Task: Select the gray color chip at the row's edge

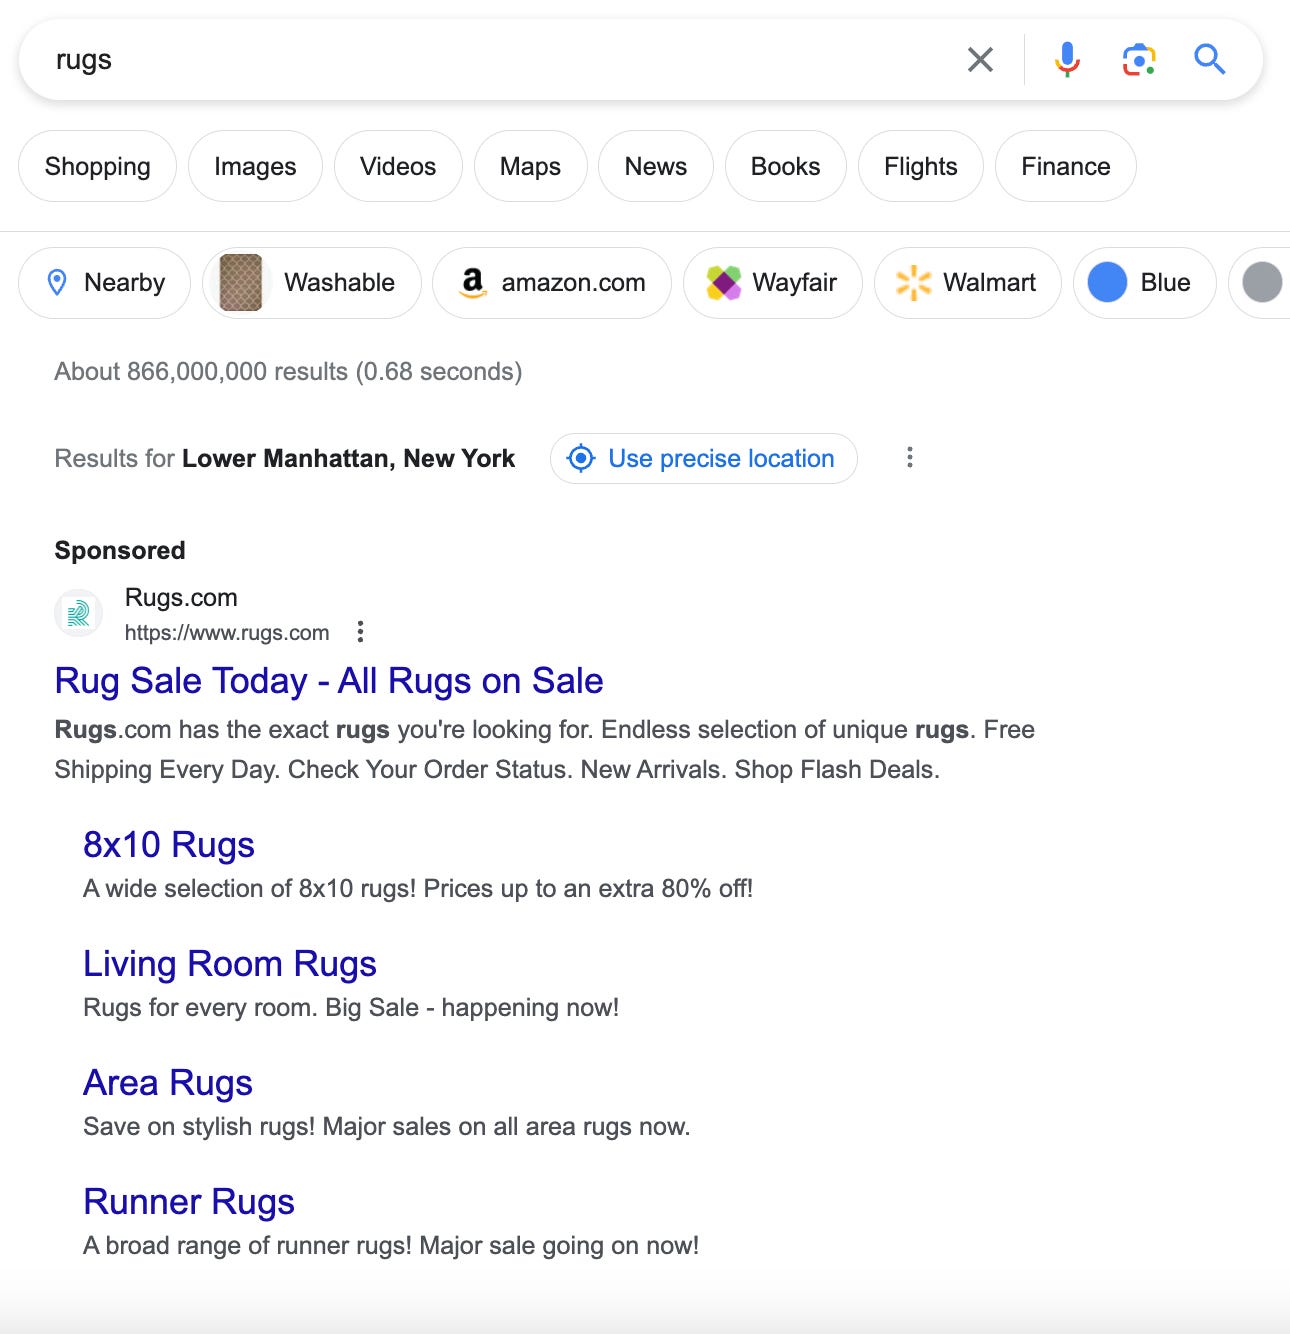Action: click(1261, 283)
